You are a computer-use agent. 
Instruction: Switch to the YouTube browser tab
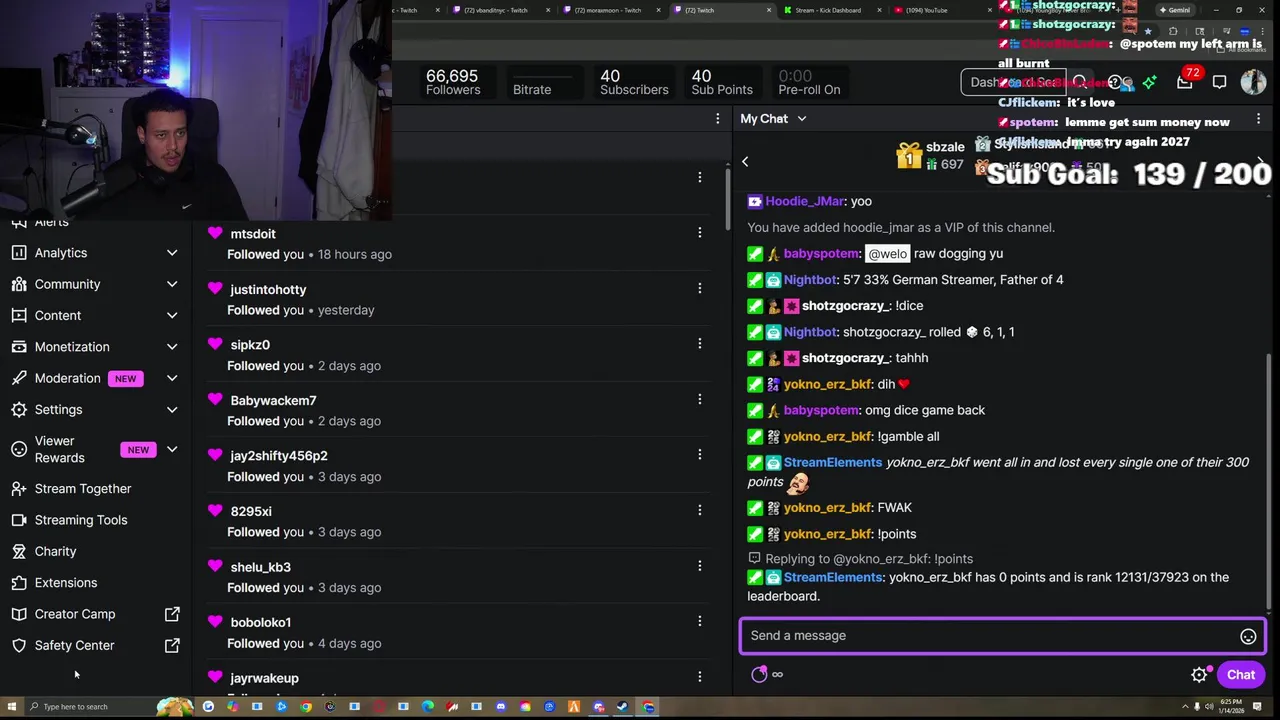(x=935, y=10)
